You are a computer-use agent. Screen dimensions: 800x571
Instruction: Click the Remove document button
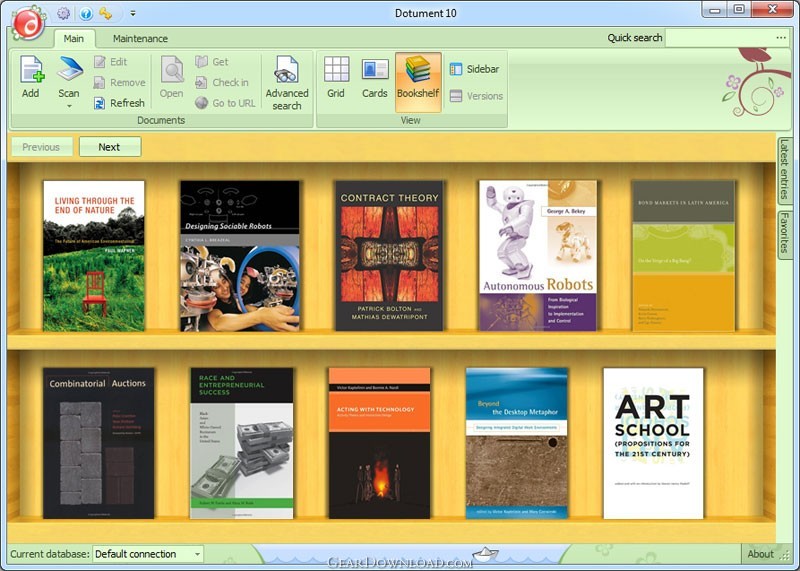coord(120,83)
